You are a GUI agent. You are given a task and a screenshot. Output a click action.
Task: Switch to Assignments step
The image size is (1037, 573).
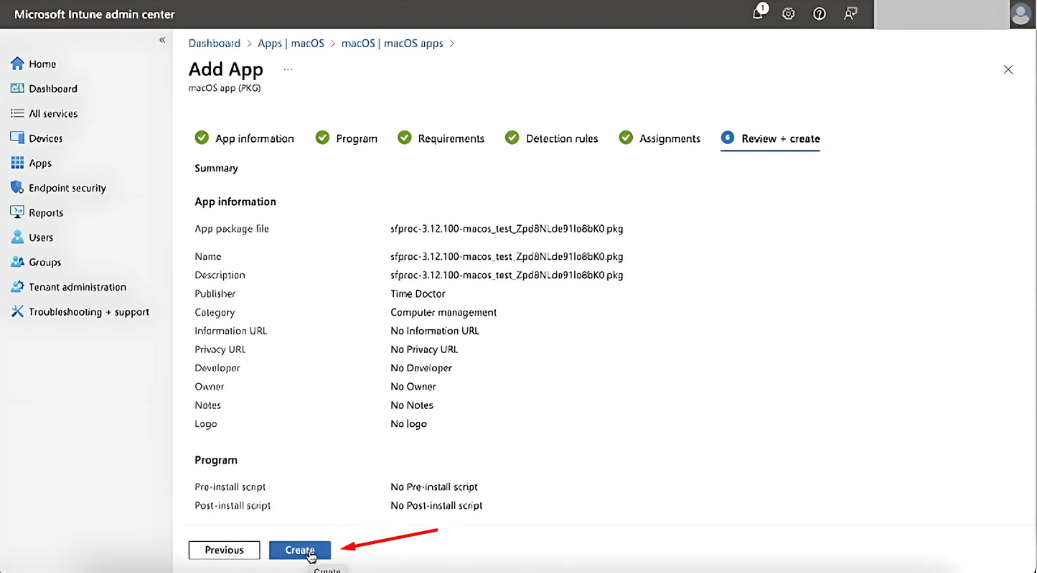point(659,138)
